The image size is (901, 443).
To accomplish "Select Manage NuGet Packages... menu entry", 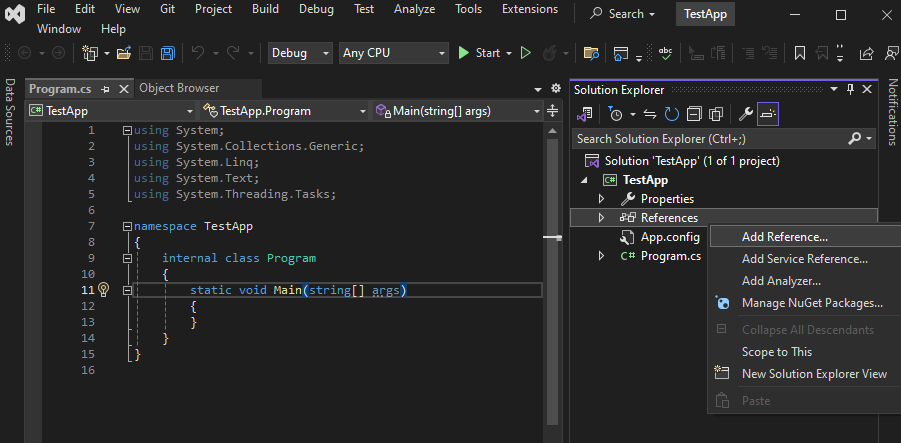I will point(806,303).
